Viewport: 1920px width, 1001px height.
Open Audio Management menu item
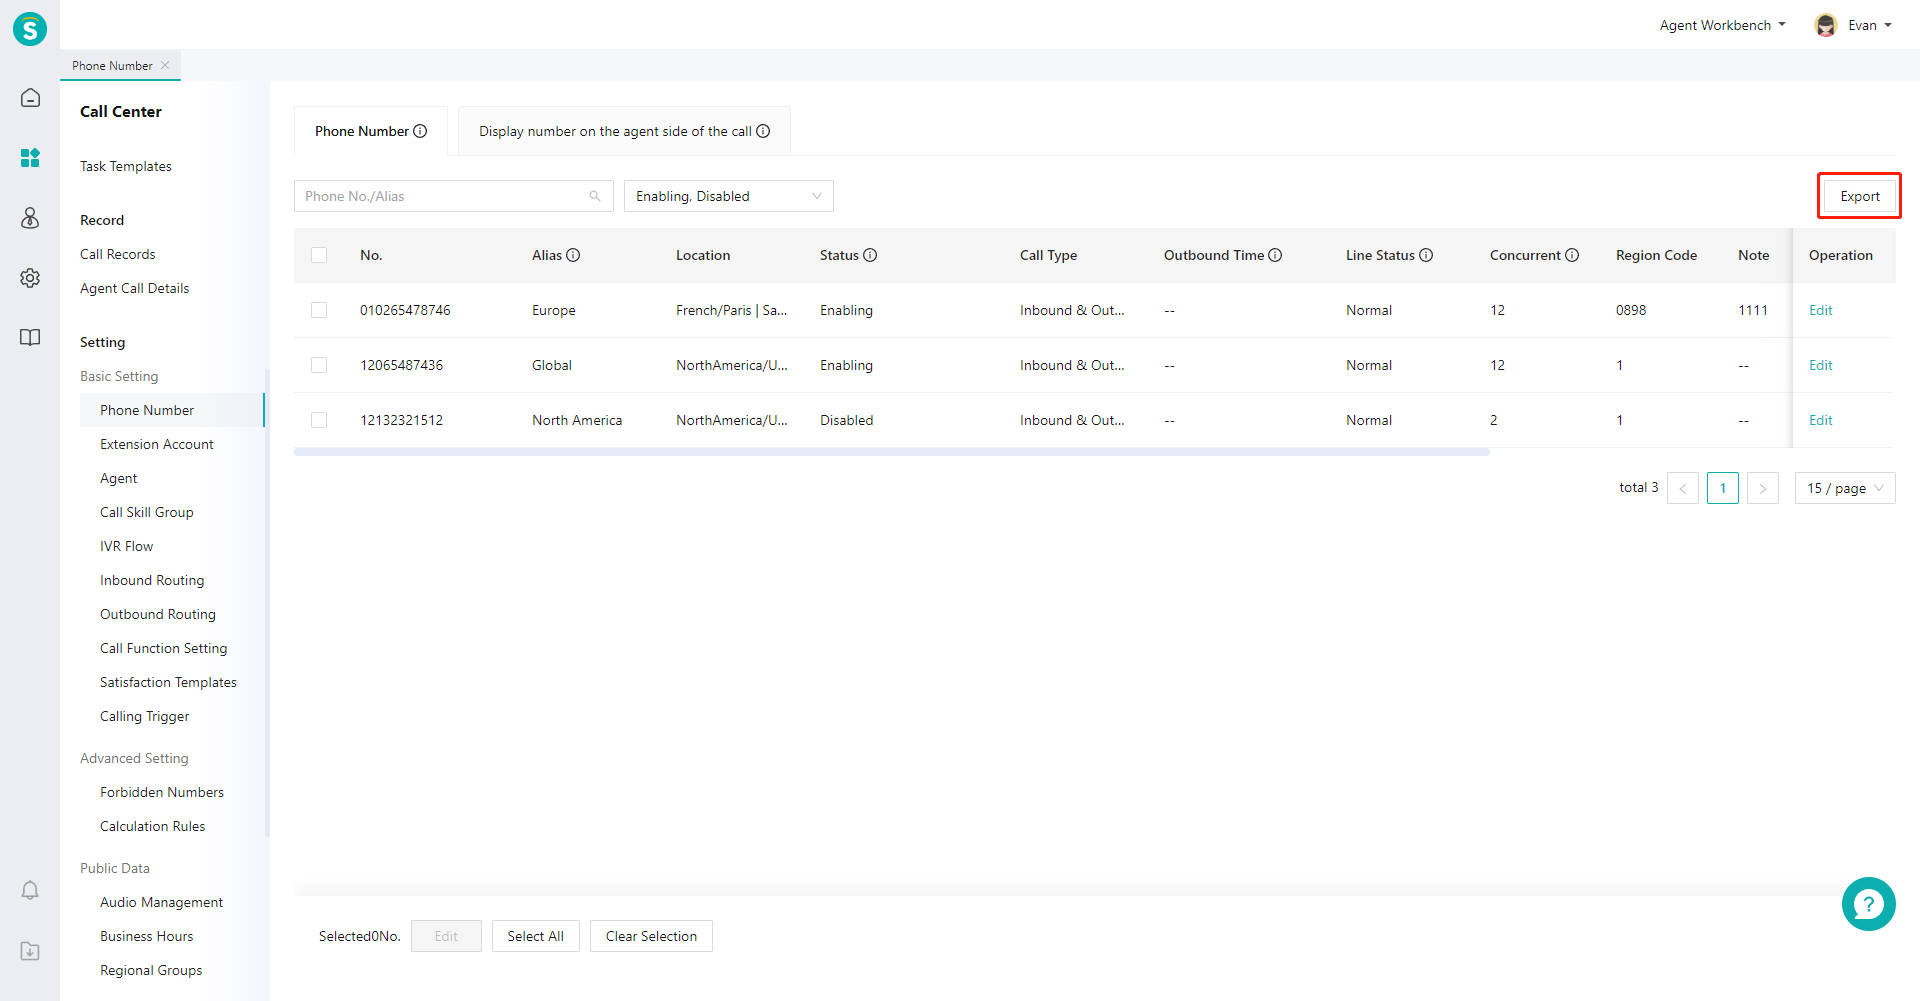click(162, 902)
